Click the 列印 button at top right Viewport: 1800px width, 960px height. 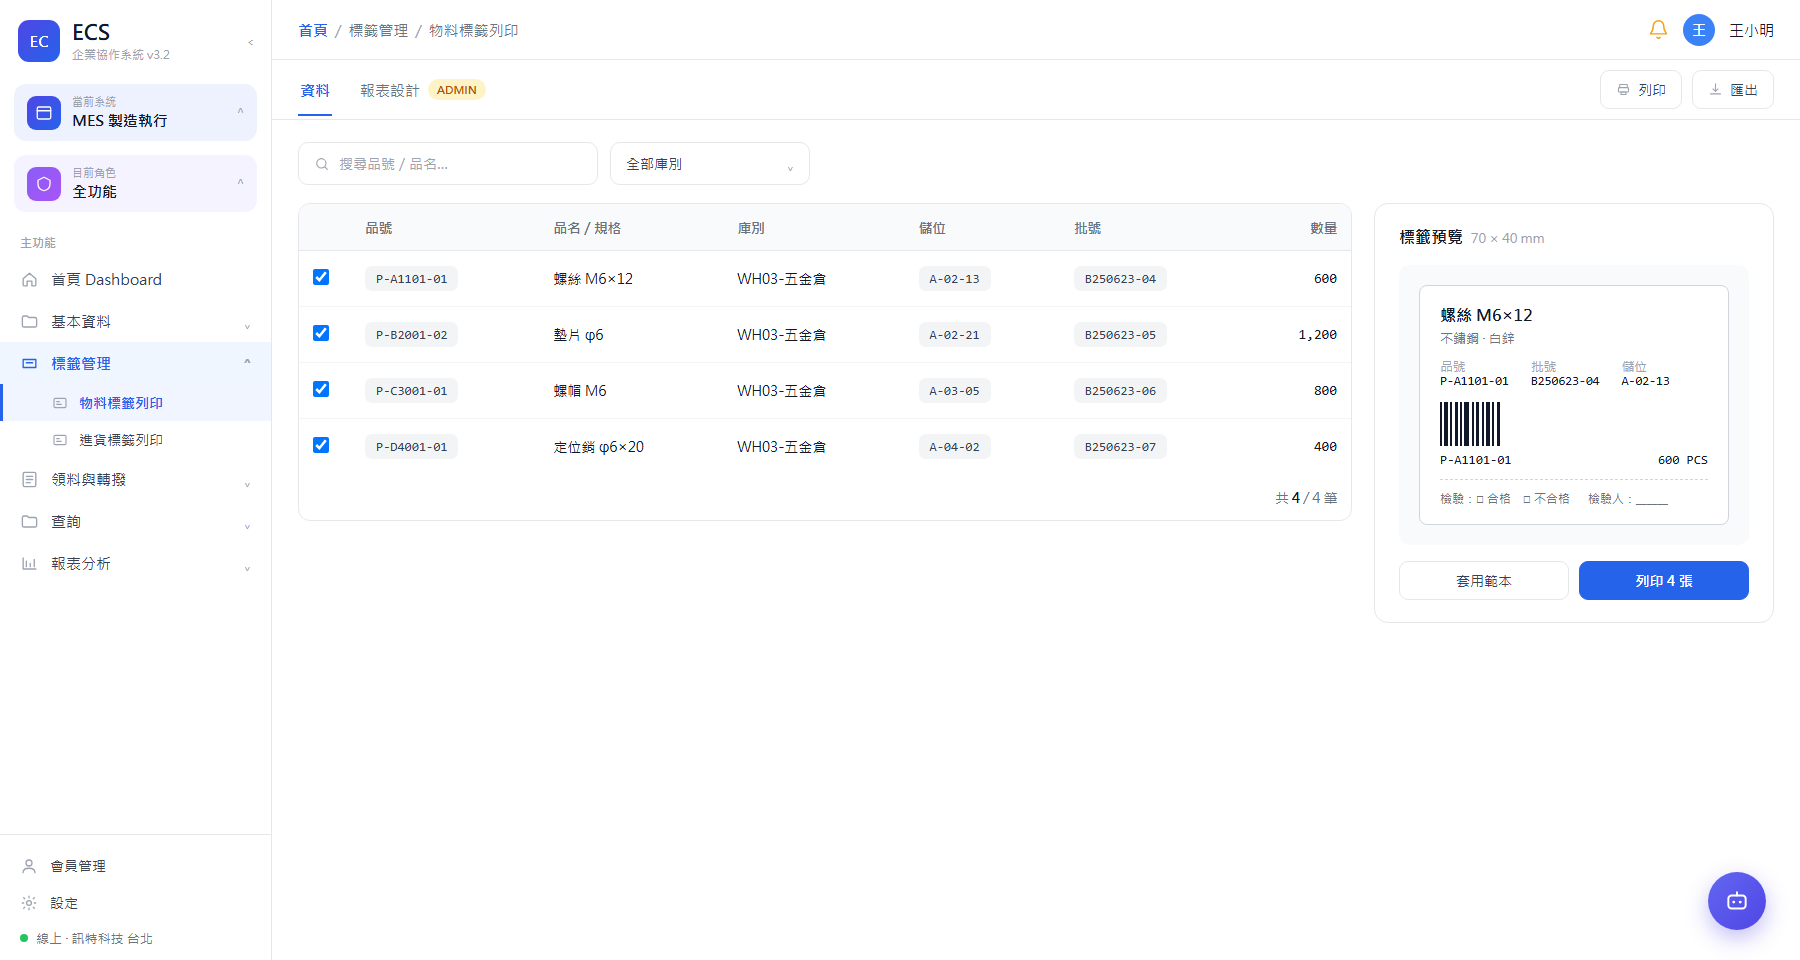[1641, 90]
